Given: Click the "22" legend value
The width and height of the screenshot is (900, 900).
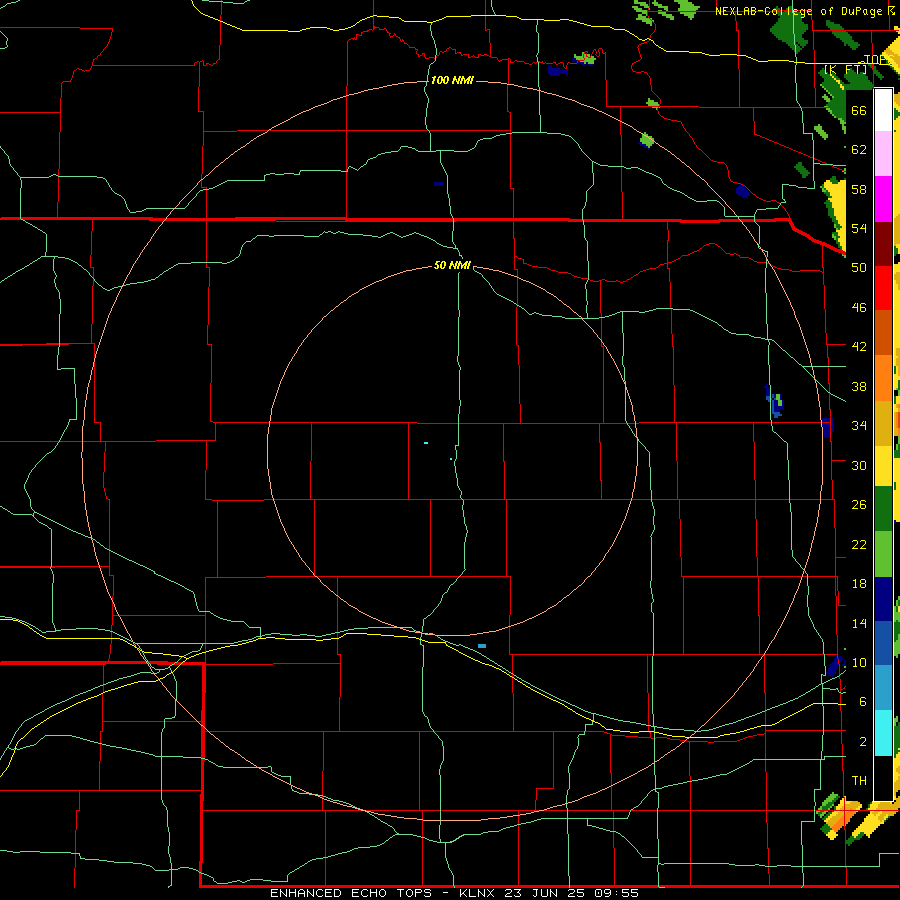Looking at the screenshot, I should (x=859, y=545).
